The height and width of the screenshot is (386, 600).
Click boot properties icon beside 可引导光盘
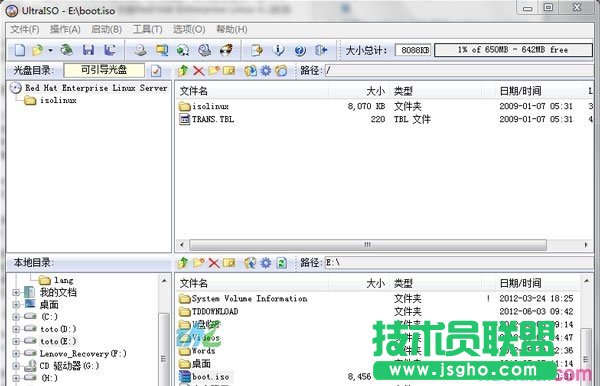tap(156, 71)
